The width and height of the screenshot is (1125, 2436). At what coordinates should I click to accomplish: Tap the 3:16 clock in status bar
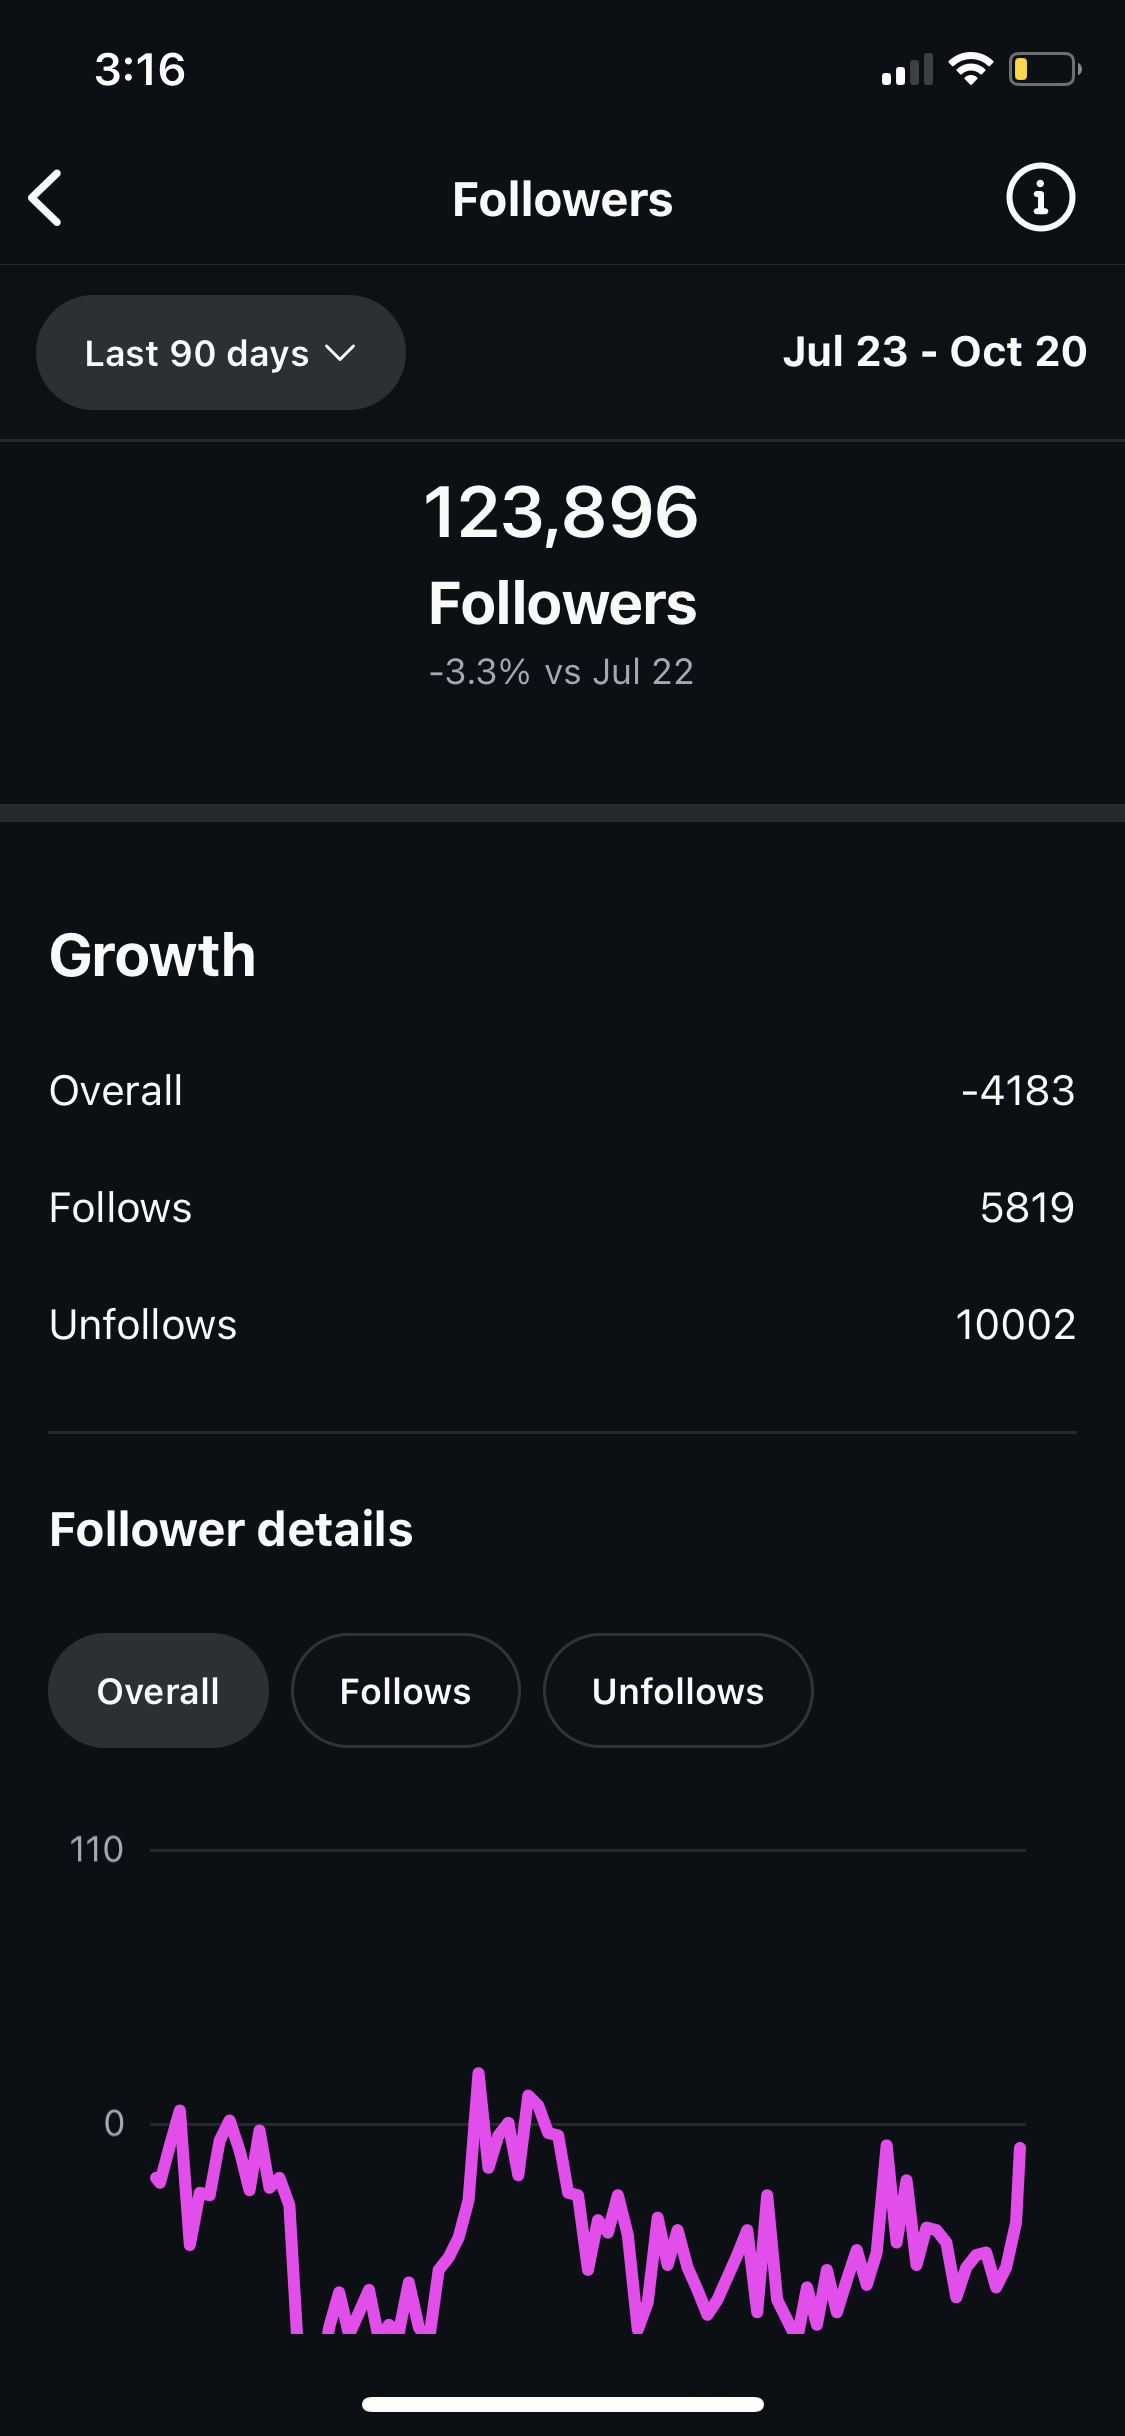(x=140, y=70)
